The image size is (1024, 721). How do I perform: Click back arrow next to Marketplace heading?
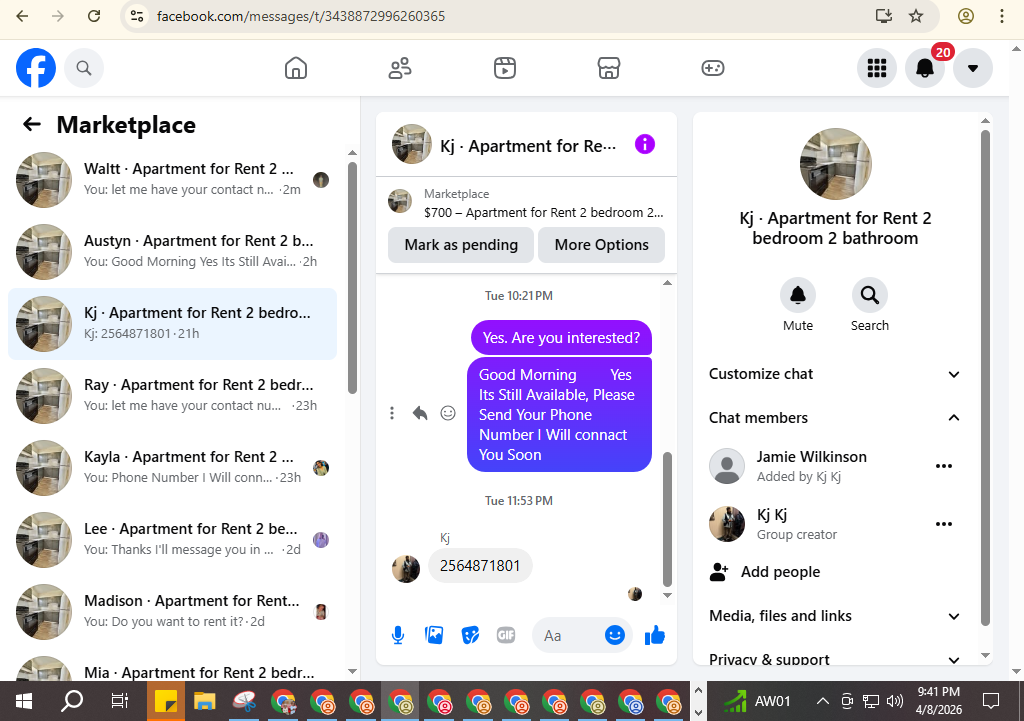pos(31,124)
